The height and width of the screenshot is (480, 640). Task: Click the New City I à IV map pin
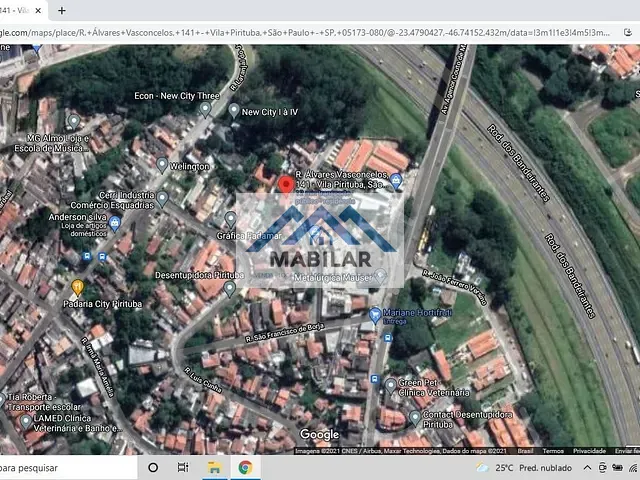coord(233,110)
